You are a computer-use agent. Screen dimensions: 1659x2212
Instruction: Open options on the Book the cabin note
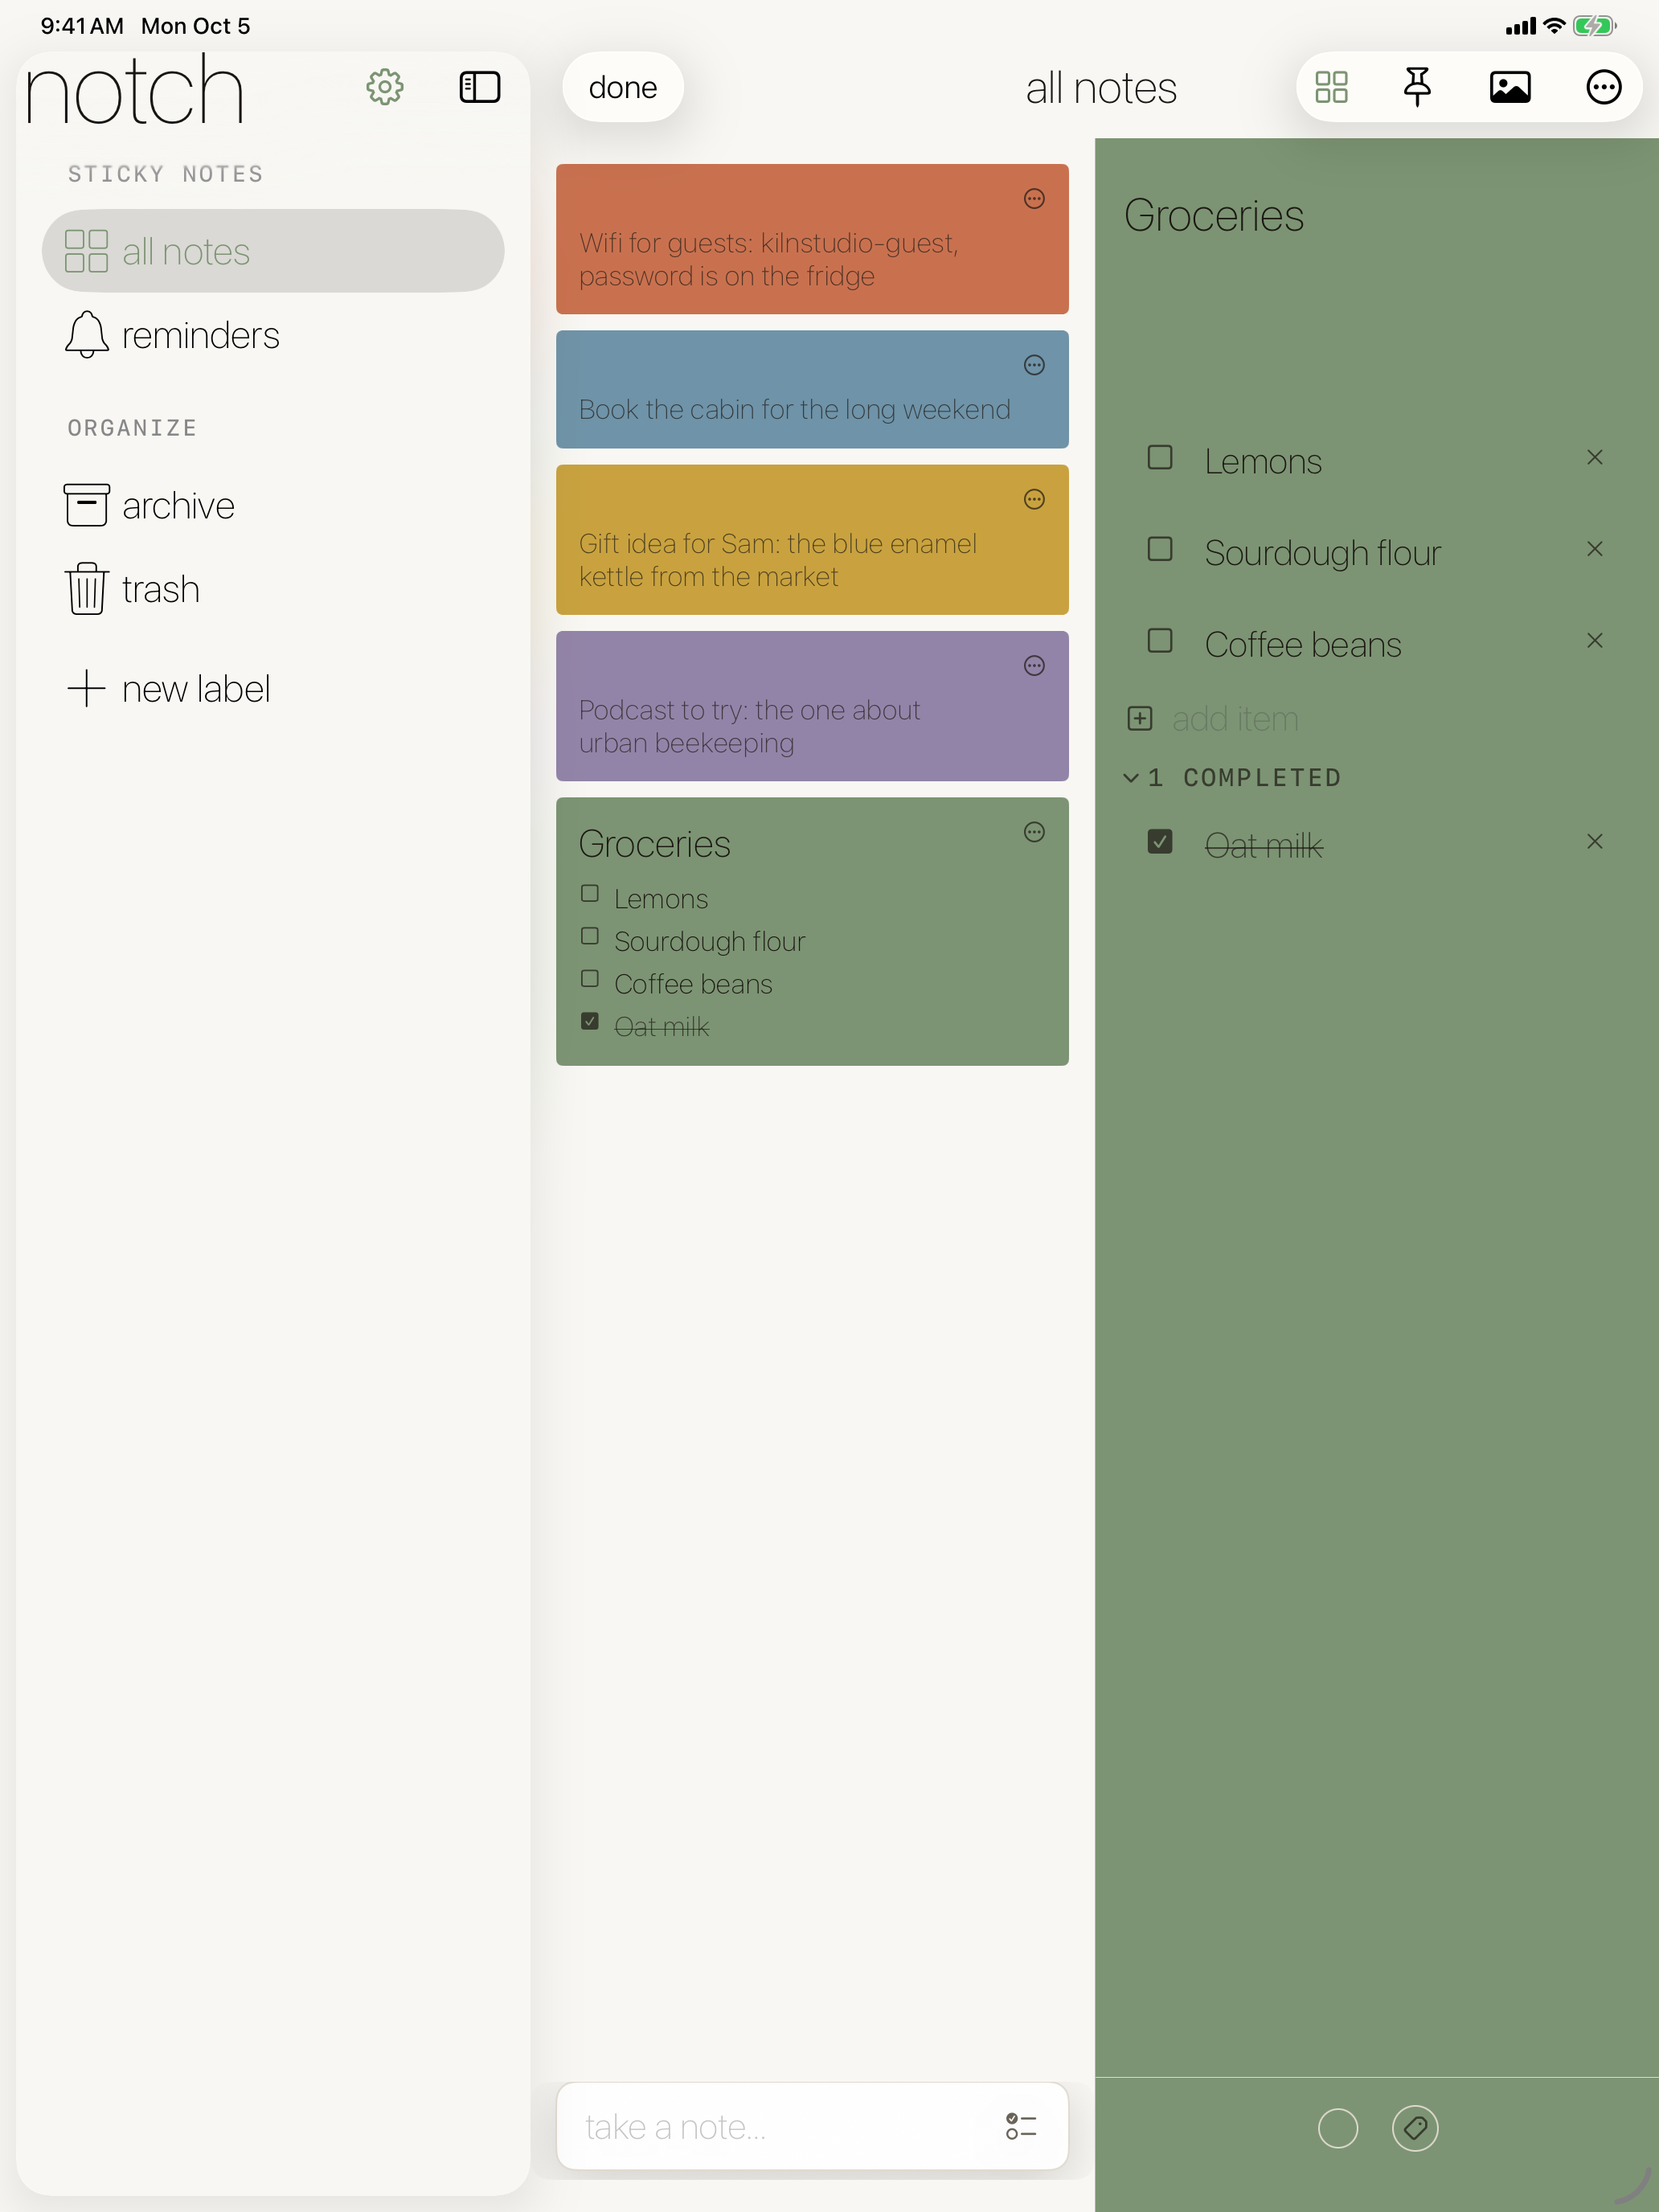pyautogui.click(x=1034, y=365)
